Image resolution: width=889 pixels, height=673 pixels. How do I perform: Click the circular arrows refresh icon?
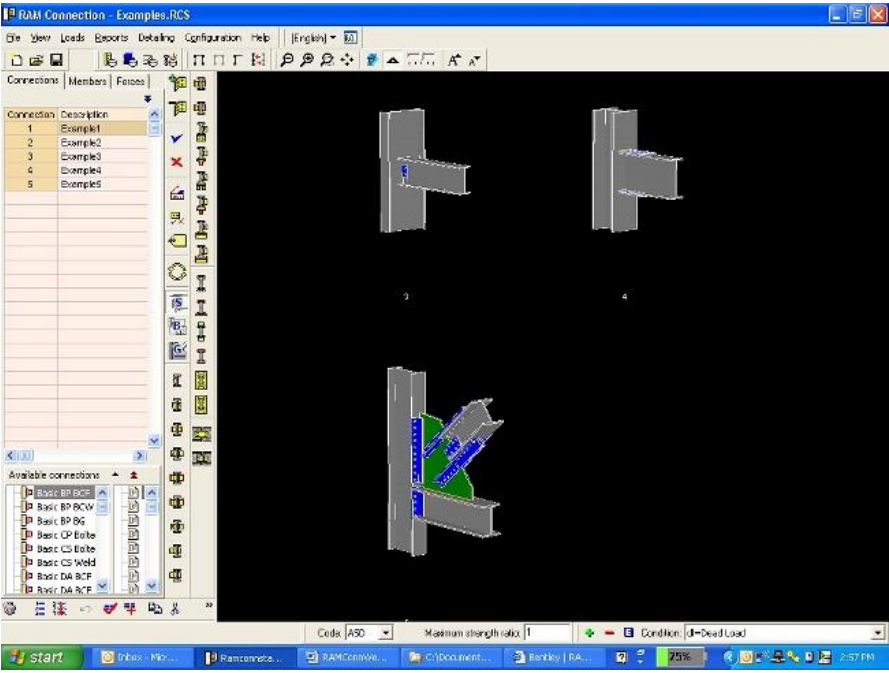(x=177, y=272)
